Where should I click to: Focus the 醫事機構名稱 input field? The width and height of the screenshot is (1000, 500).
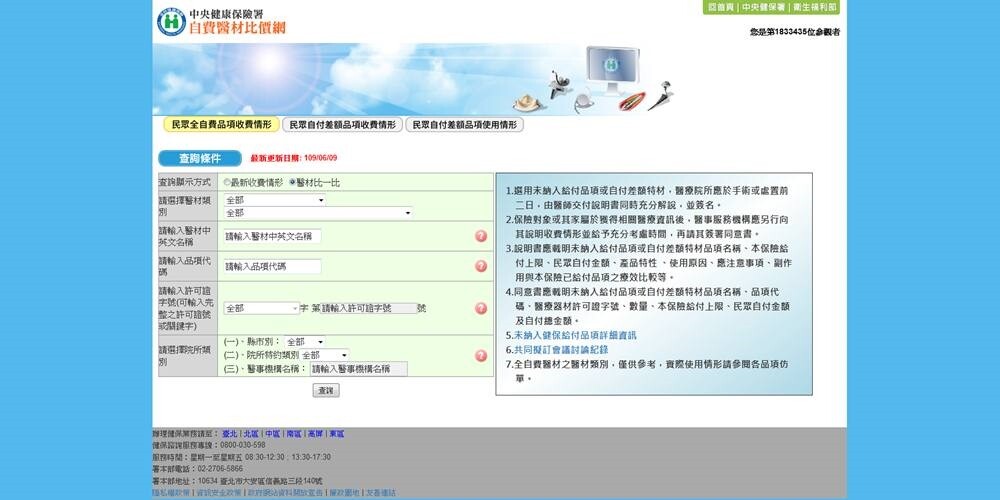tap(358, 369)
